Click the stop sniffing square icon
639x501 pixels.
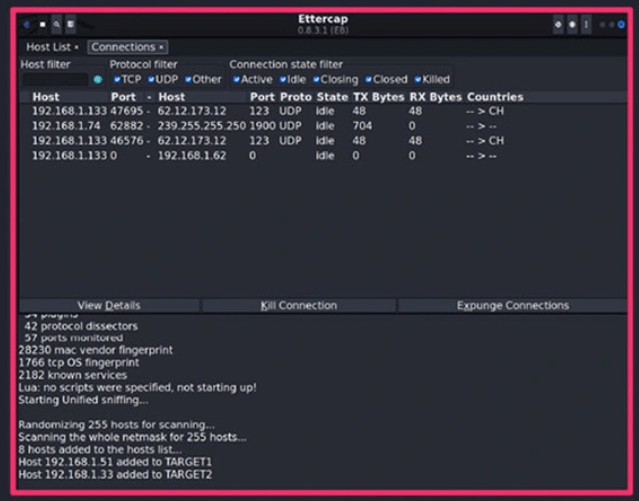click(42, 24)
